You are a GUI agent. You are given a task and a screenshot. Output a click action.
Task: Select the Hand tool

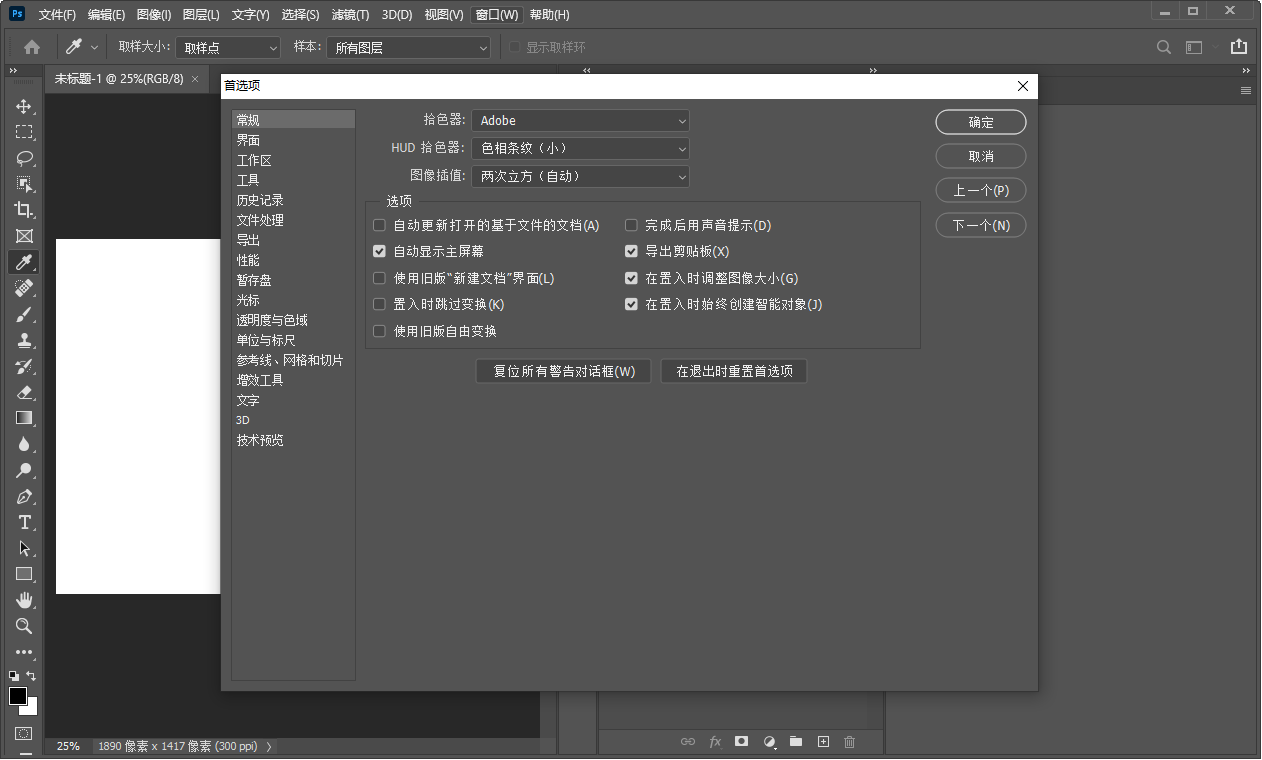[24, 600]
